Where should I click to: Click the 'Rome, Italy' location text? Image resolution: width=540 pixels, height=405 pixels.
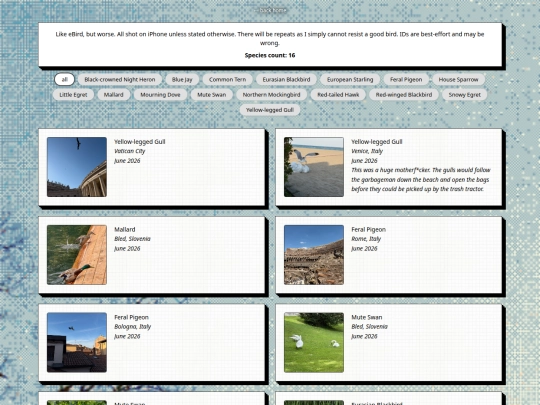(x=366, y=239)
